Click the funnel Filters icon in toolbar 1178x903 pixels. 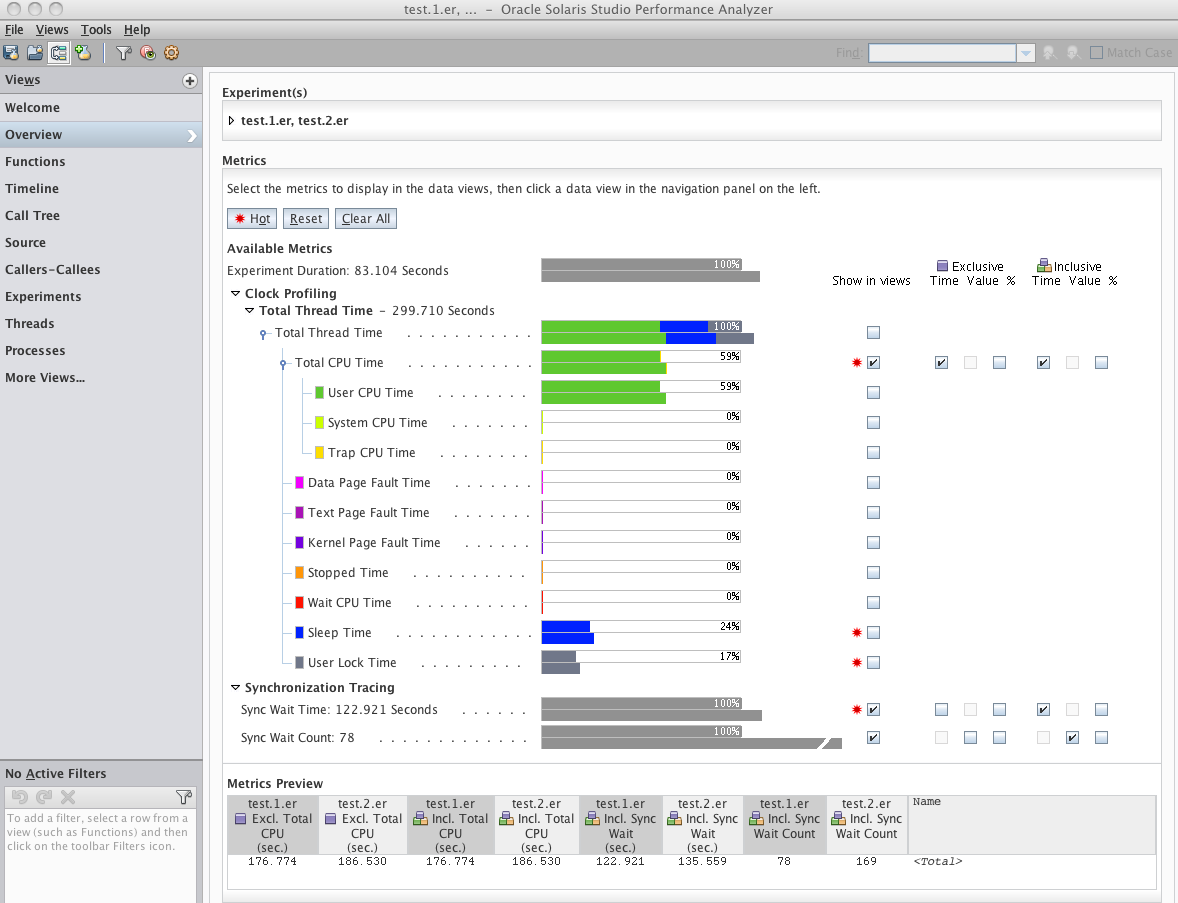pos(124,53)
